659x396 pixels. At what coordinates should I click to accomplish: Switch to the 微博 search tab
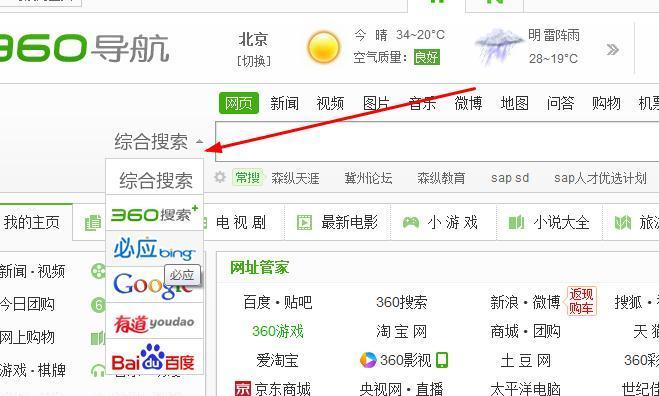[468, 103]
